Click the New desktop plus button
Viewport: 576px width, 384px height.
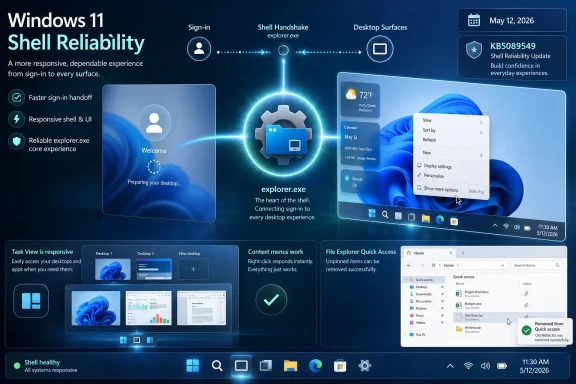click(x=193, y=269)
